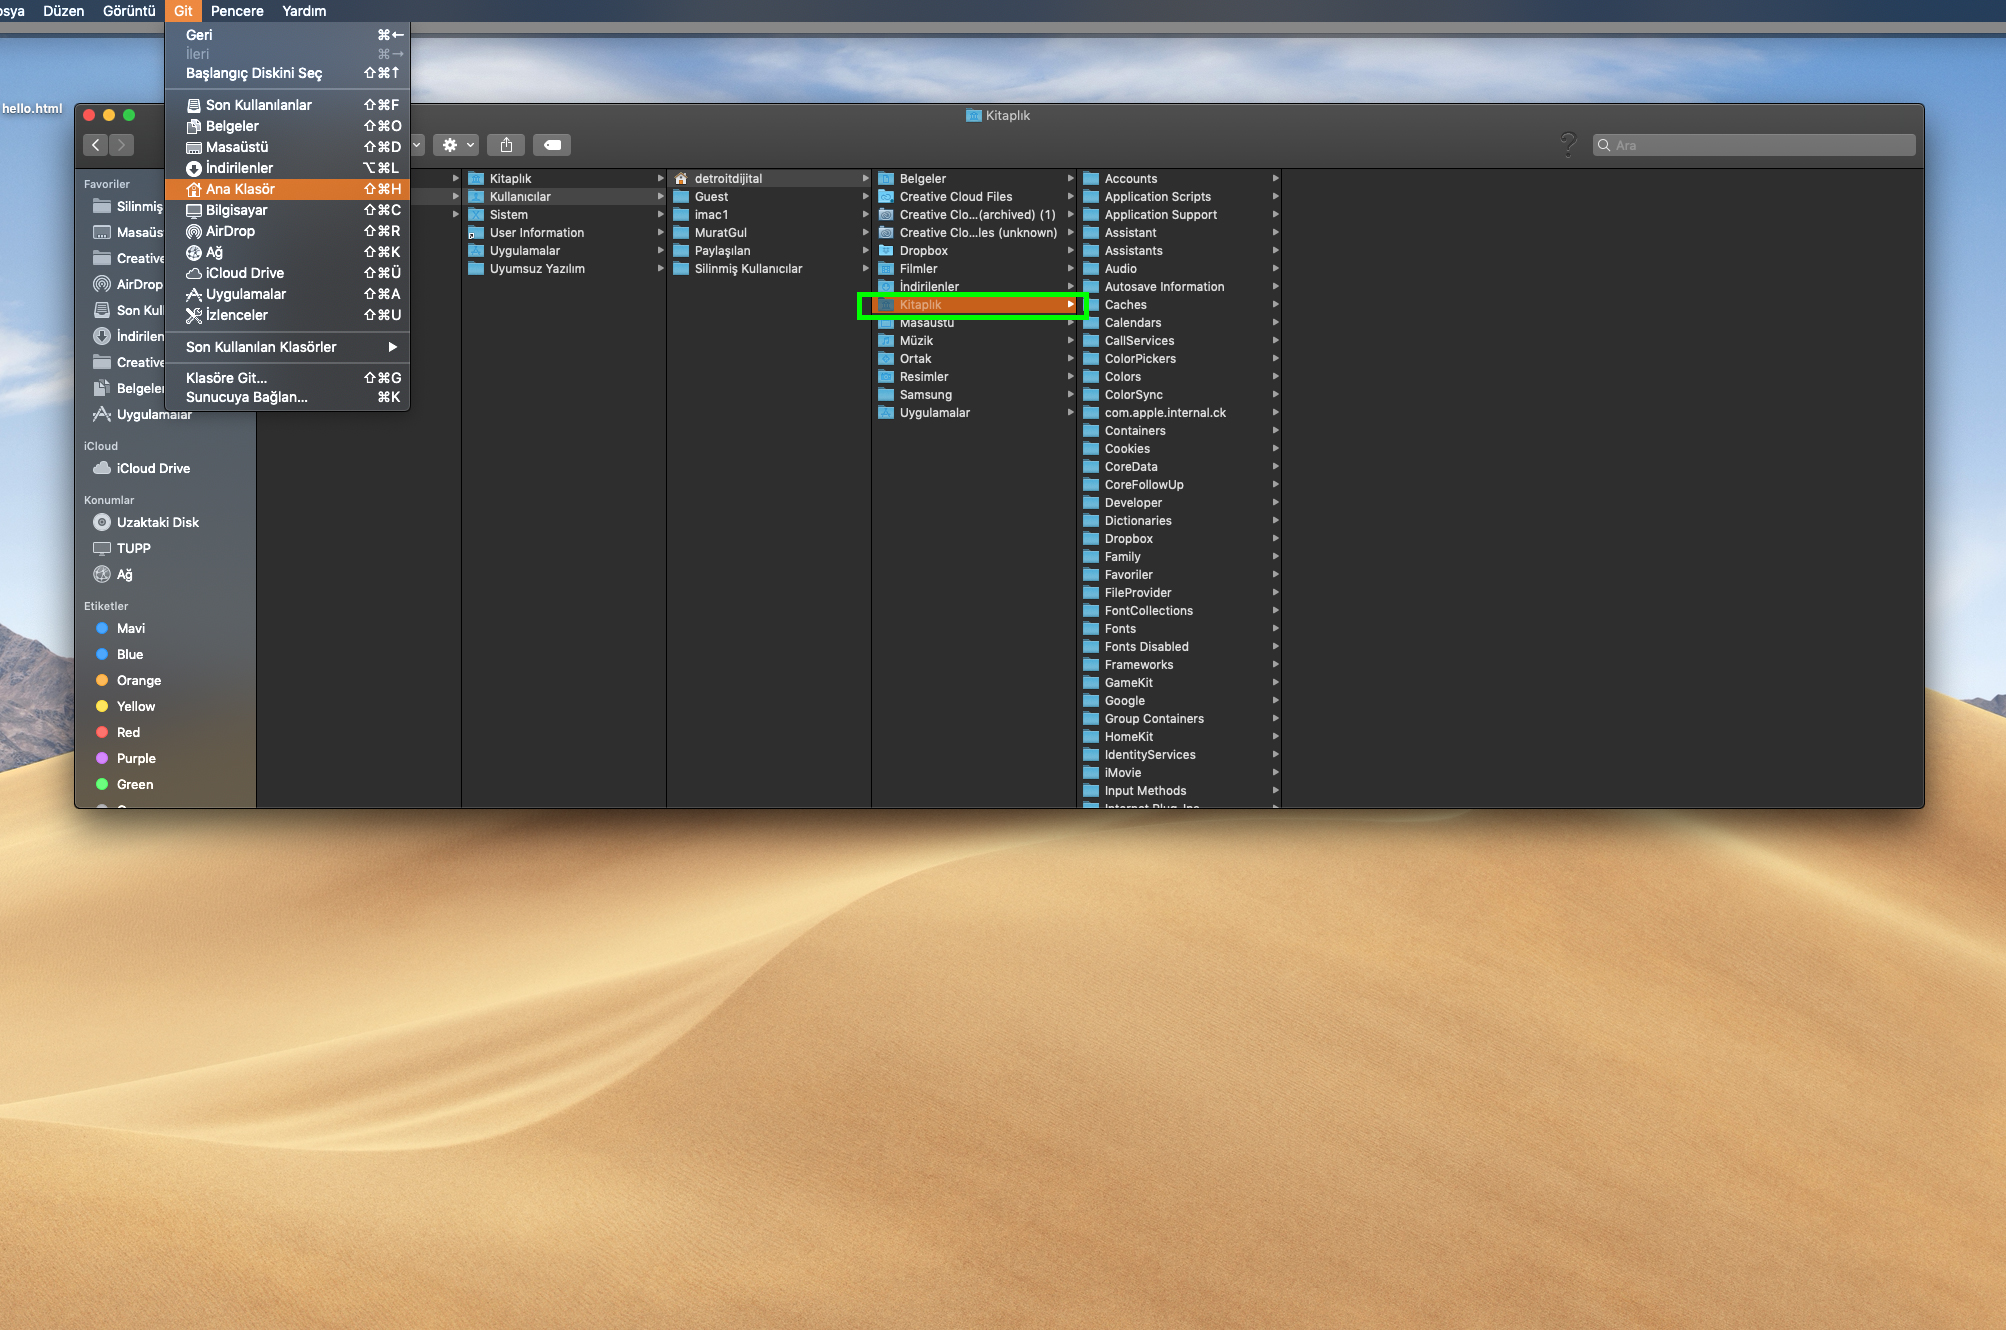Select the Dropbox folder in detroitdijital column
2006x1330 pixels.
[x=921, y=250]
